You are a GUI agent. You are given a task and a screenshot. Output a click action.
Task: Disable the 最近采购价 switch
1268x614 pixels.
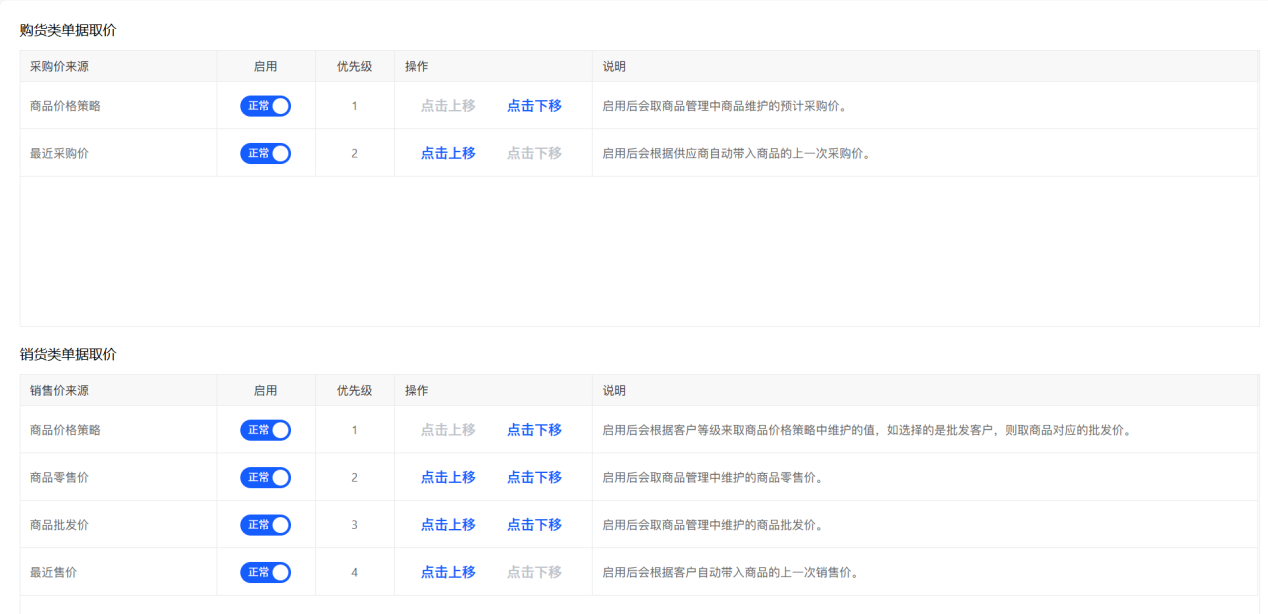(265, 153)
